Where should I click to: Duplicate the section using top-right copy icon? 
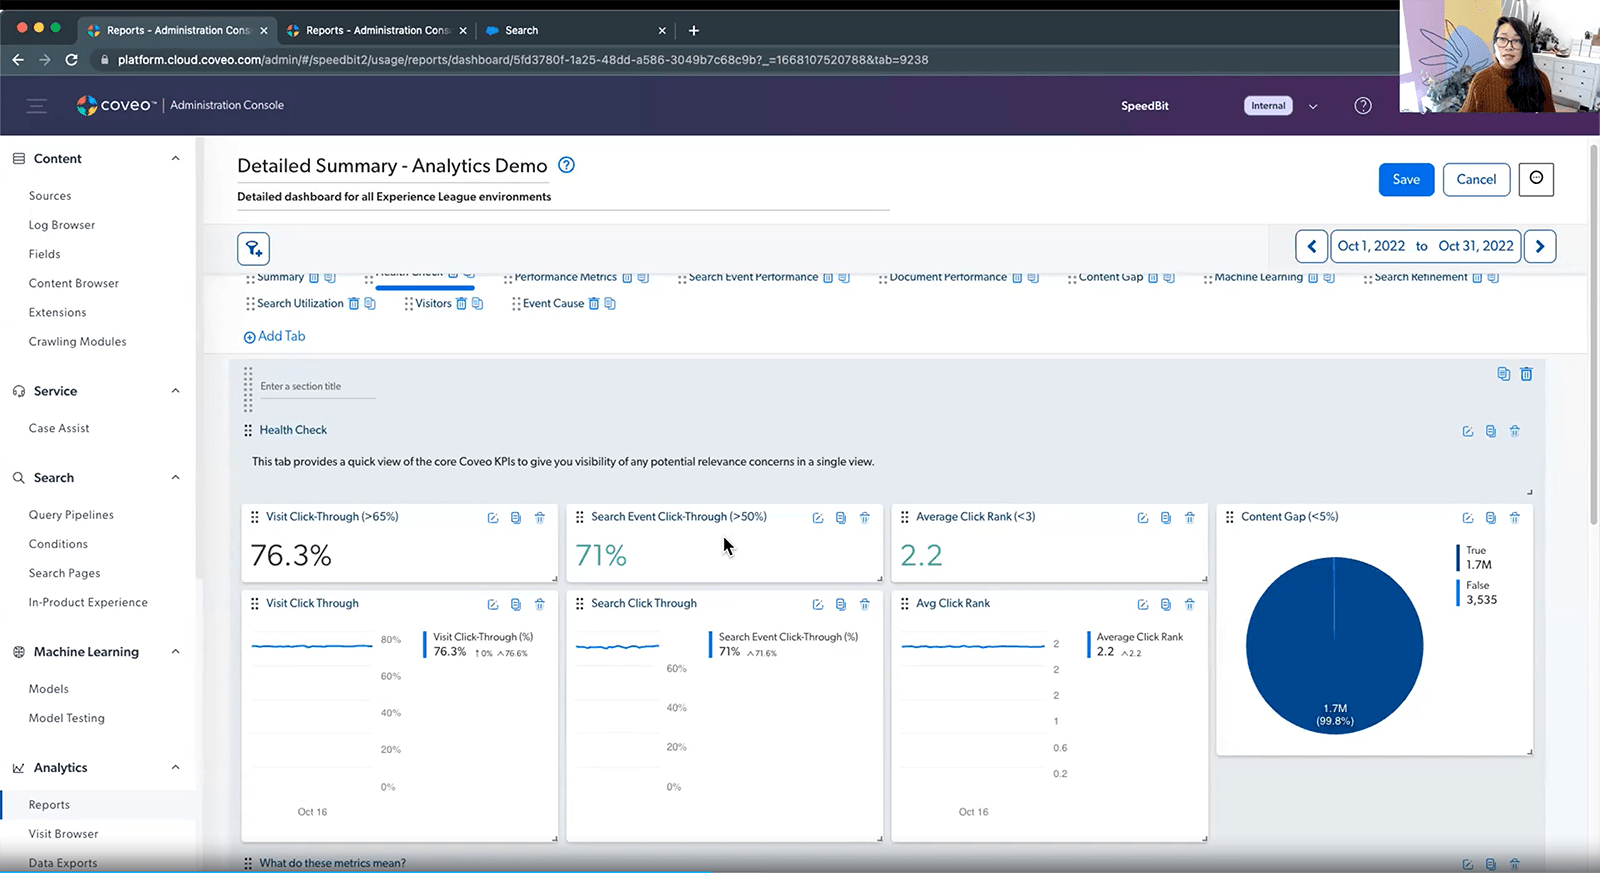point(1503,374)
